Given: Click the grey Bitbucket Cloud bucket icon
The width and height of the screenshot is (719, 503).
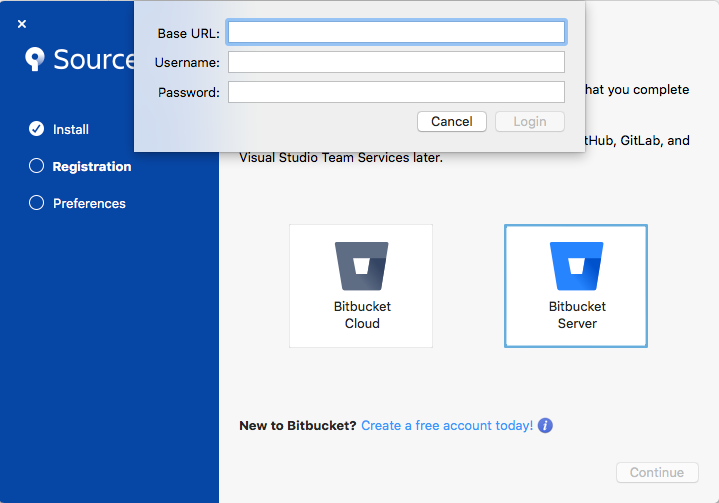Looking at the screenshot, I should [361, 266].
